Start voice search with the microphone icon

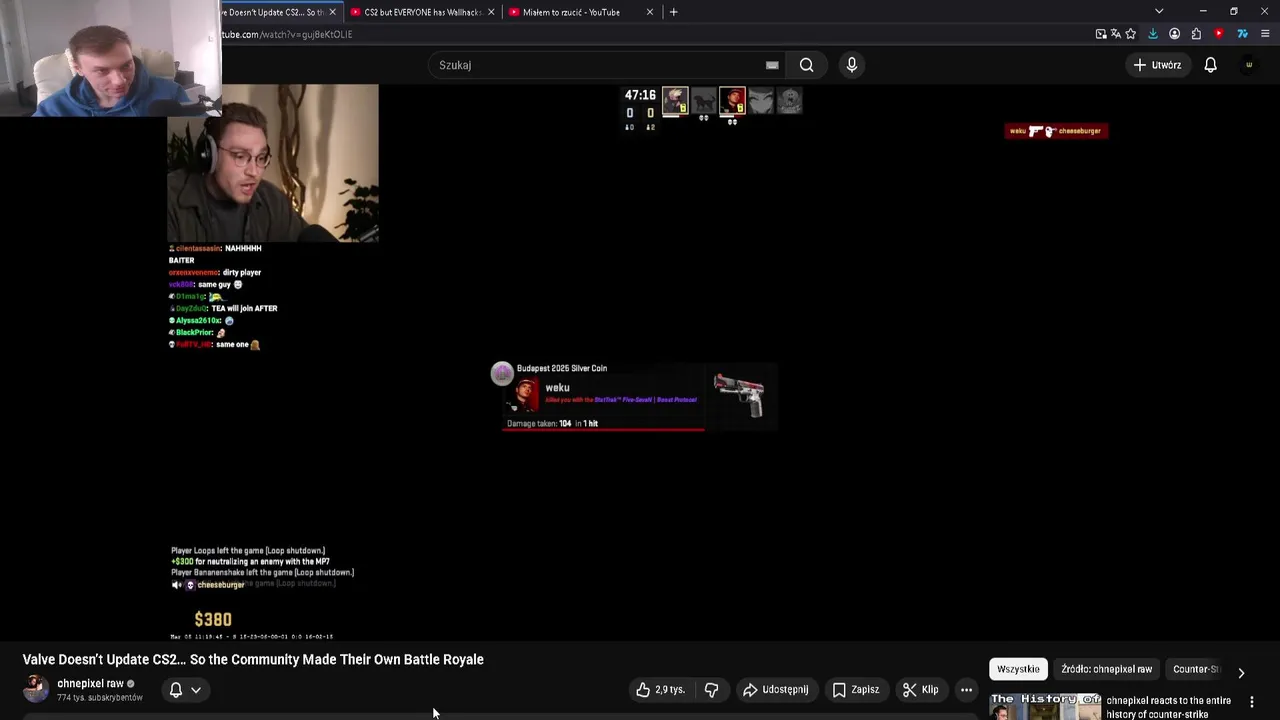tap(852, 65)
